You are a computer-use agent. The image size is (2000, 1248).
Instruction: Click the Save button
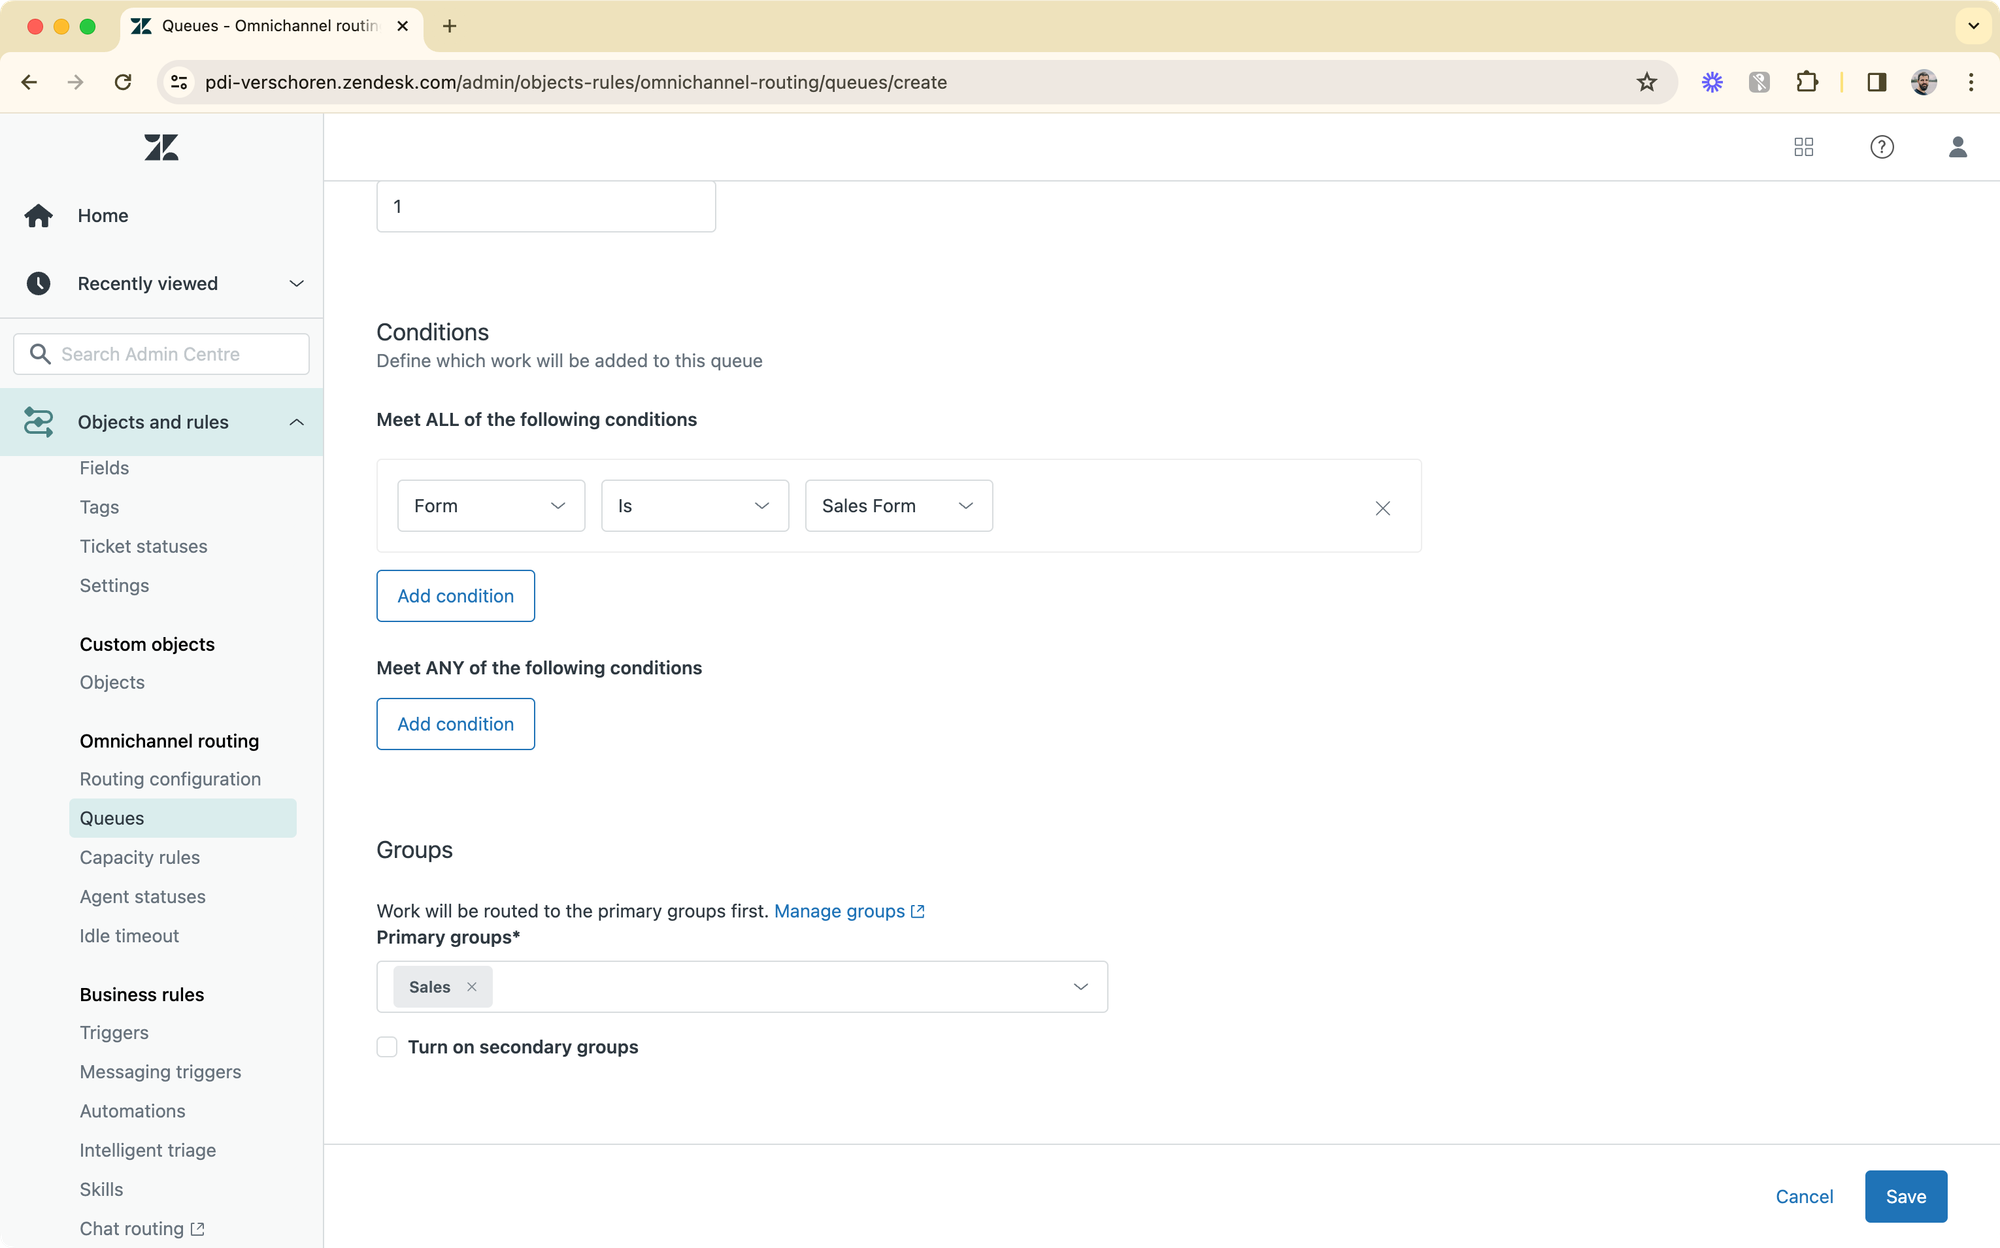[x=1905, y=1196]
